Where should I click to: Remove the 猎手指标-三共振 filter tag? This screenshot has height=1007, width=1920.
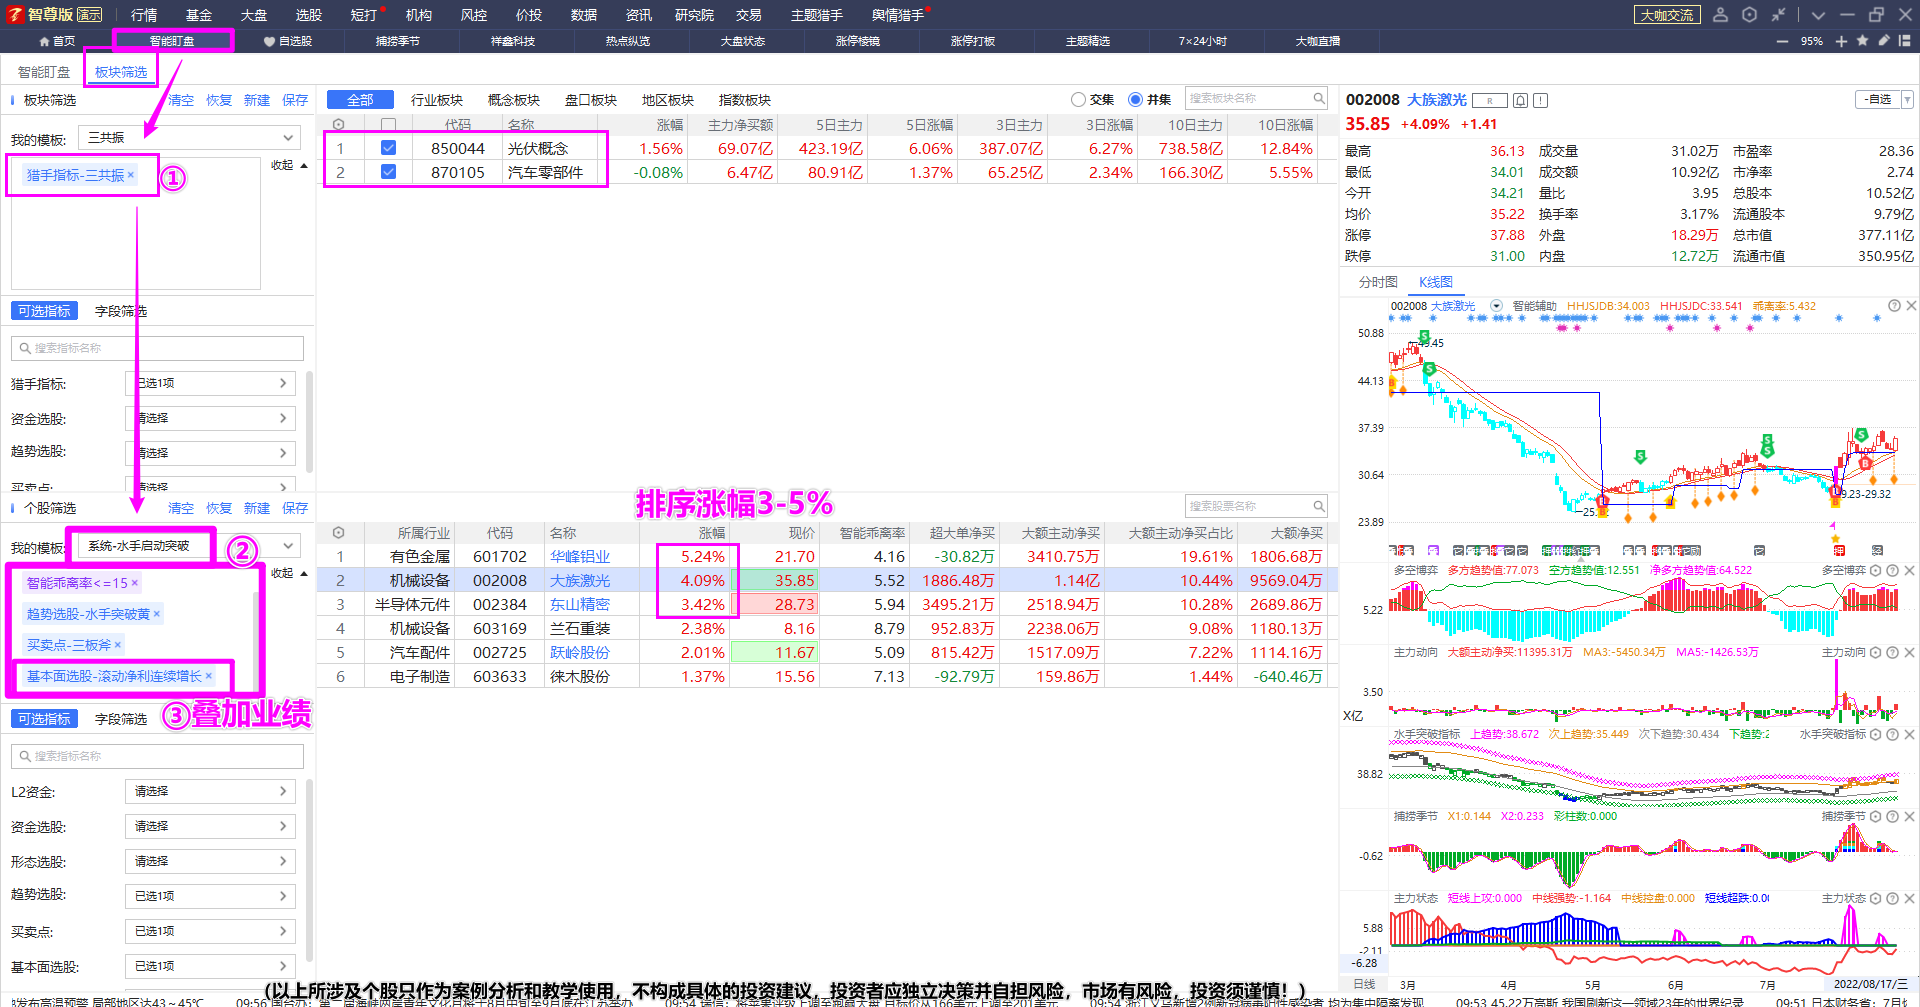[x=131, y=175]
